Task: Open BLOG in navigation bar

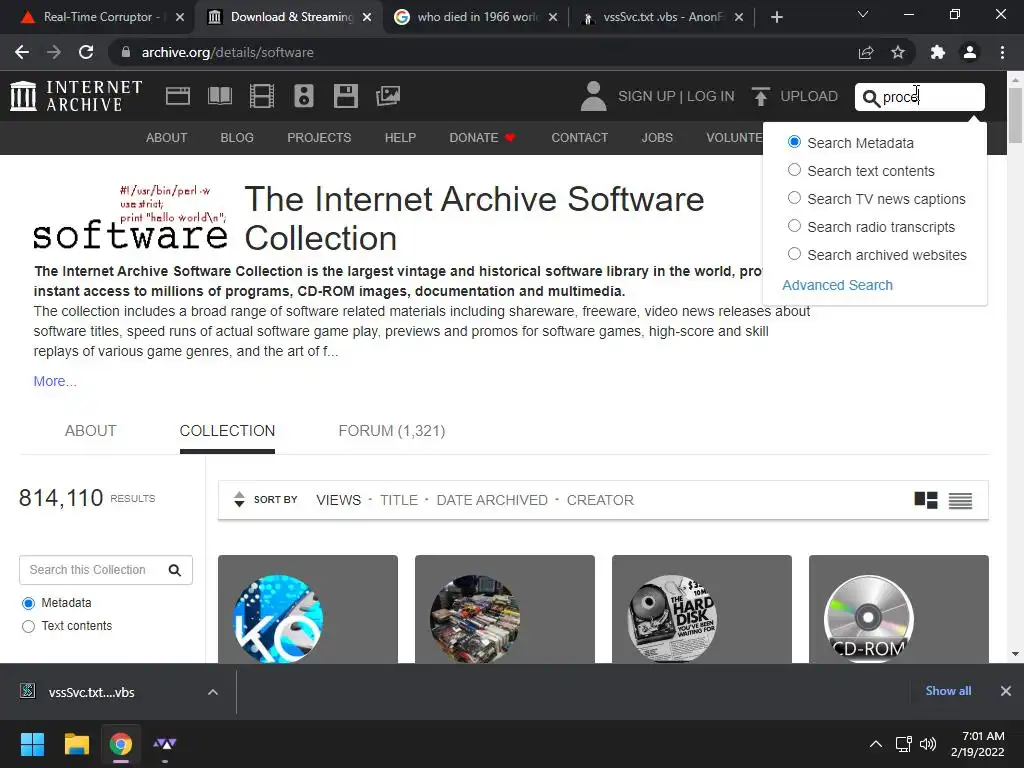Action: (x=237, y=138)
